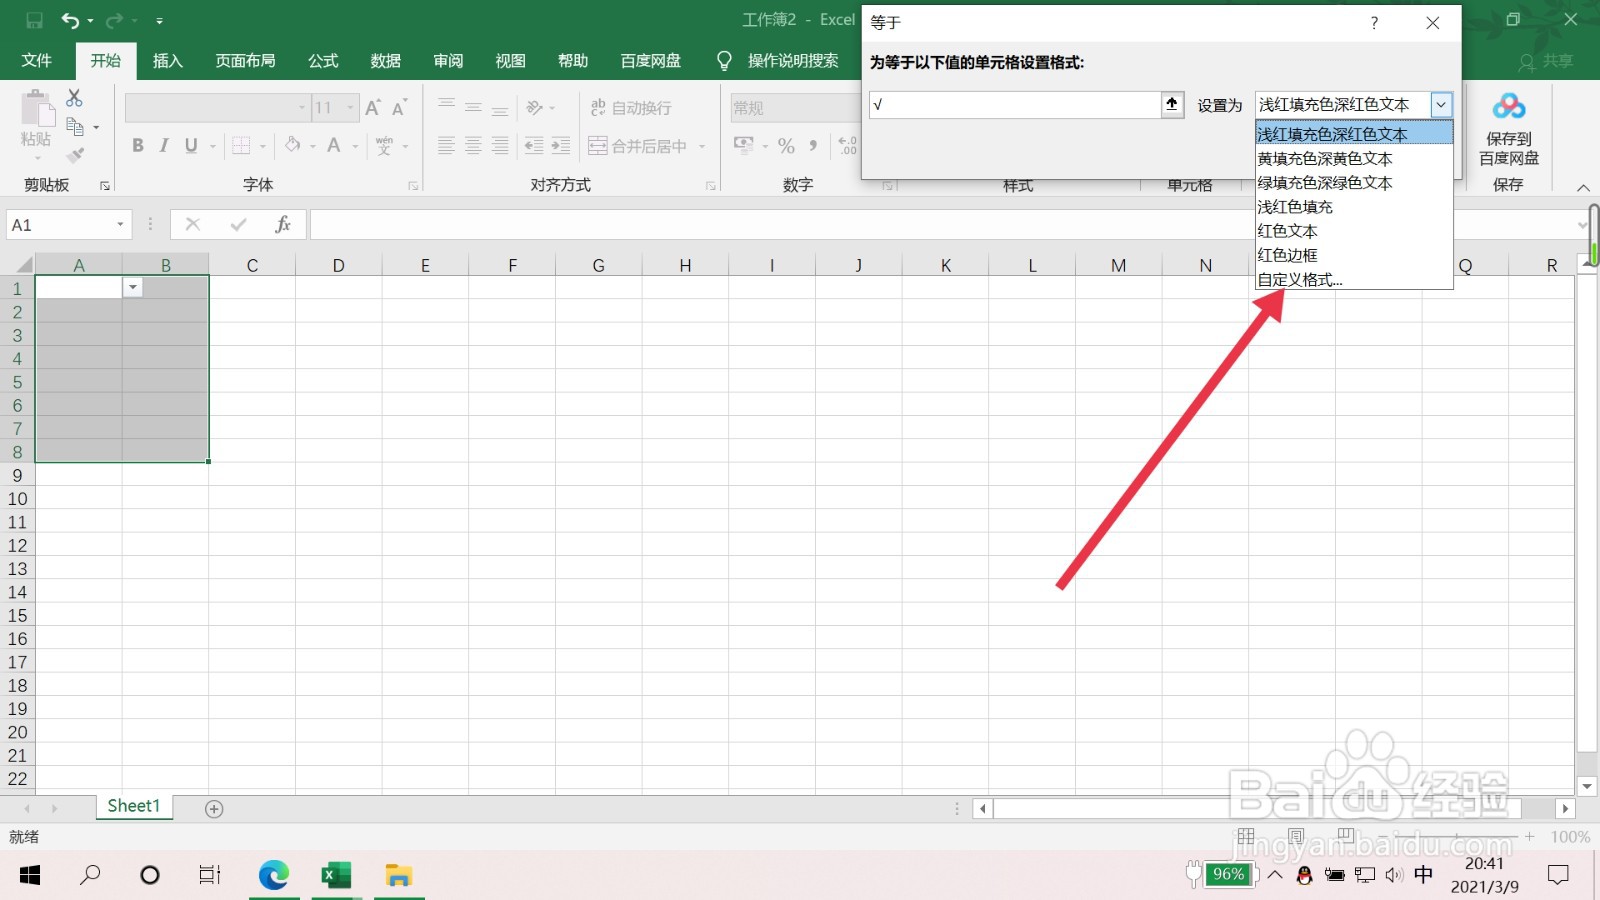Switch to the 公式 tab
1600x900 pixels.
(x=323, y=61)
